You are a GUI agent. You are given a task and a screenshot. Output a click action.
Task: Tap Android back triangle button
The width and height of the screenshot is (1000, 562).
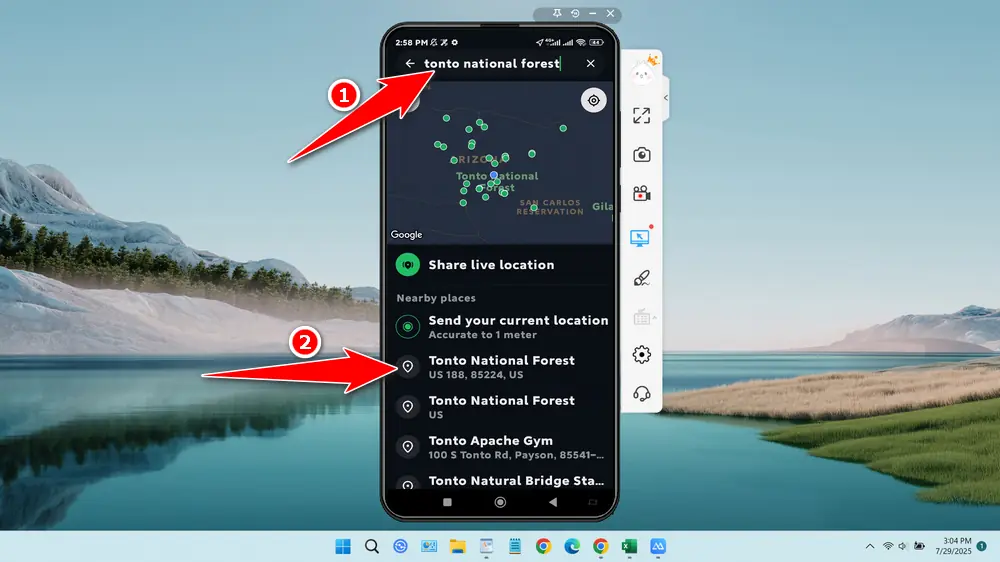(x=553, y=502)
